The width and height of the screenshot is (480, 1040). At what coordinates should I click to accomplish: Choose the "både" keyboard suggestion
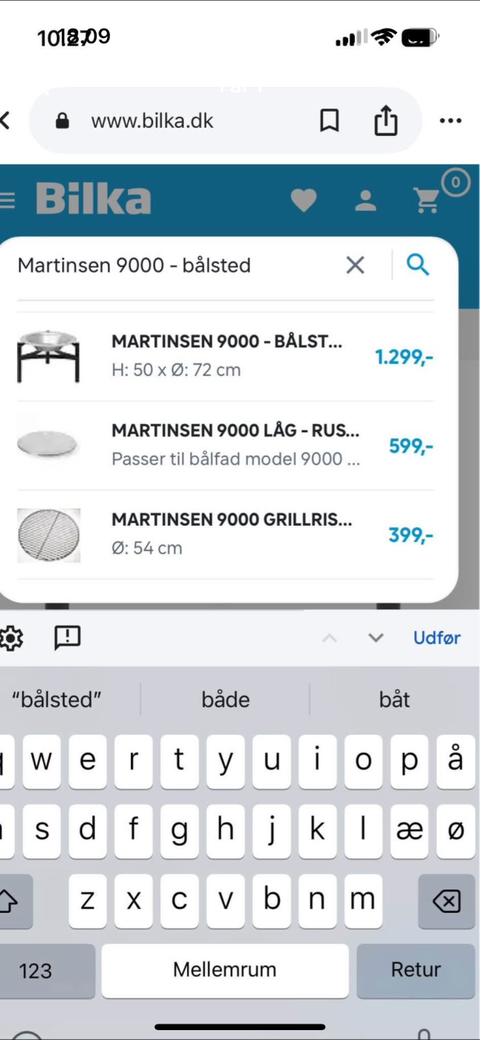225,699
